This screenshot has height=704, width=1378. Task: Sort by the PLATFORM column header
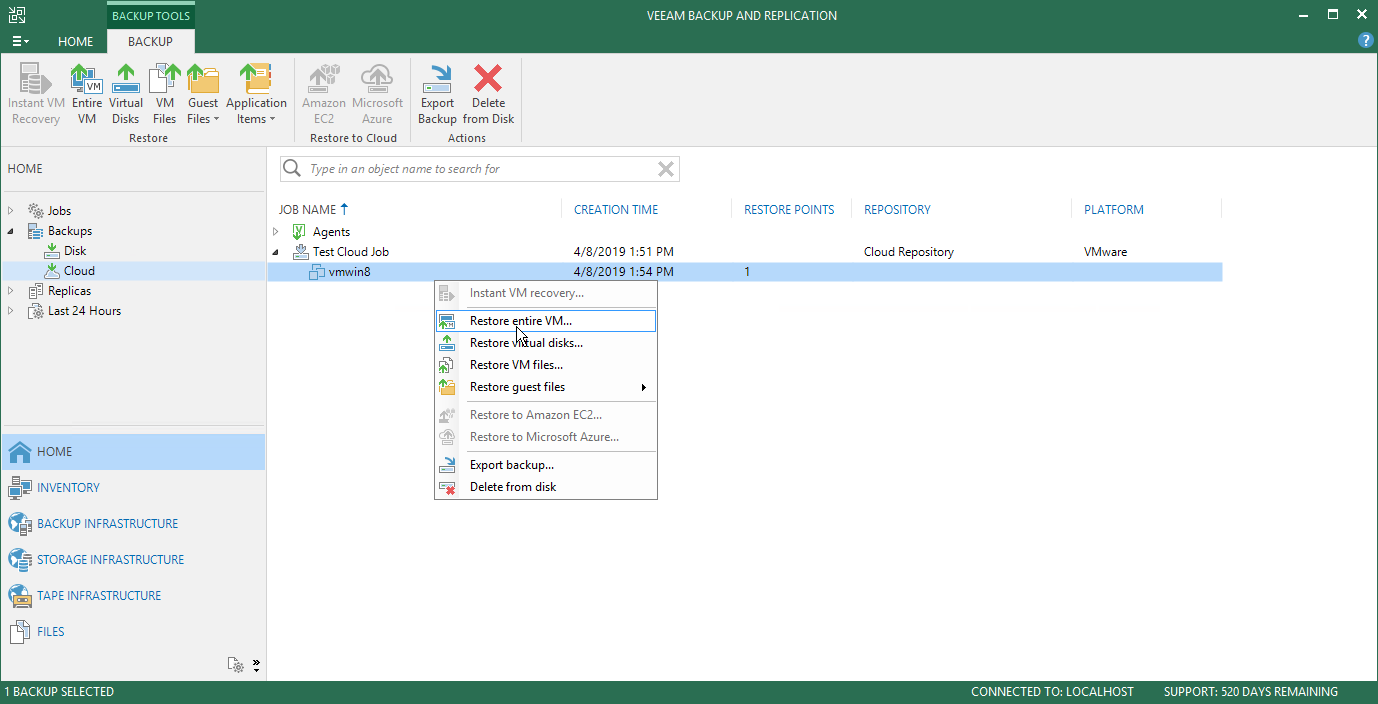1114,210
